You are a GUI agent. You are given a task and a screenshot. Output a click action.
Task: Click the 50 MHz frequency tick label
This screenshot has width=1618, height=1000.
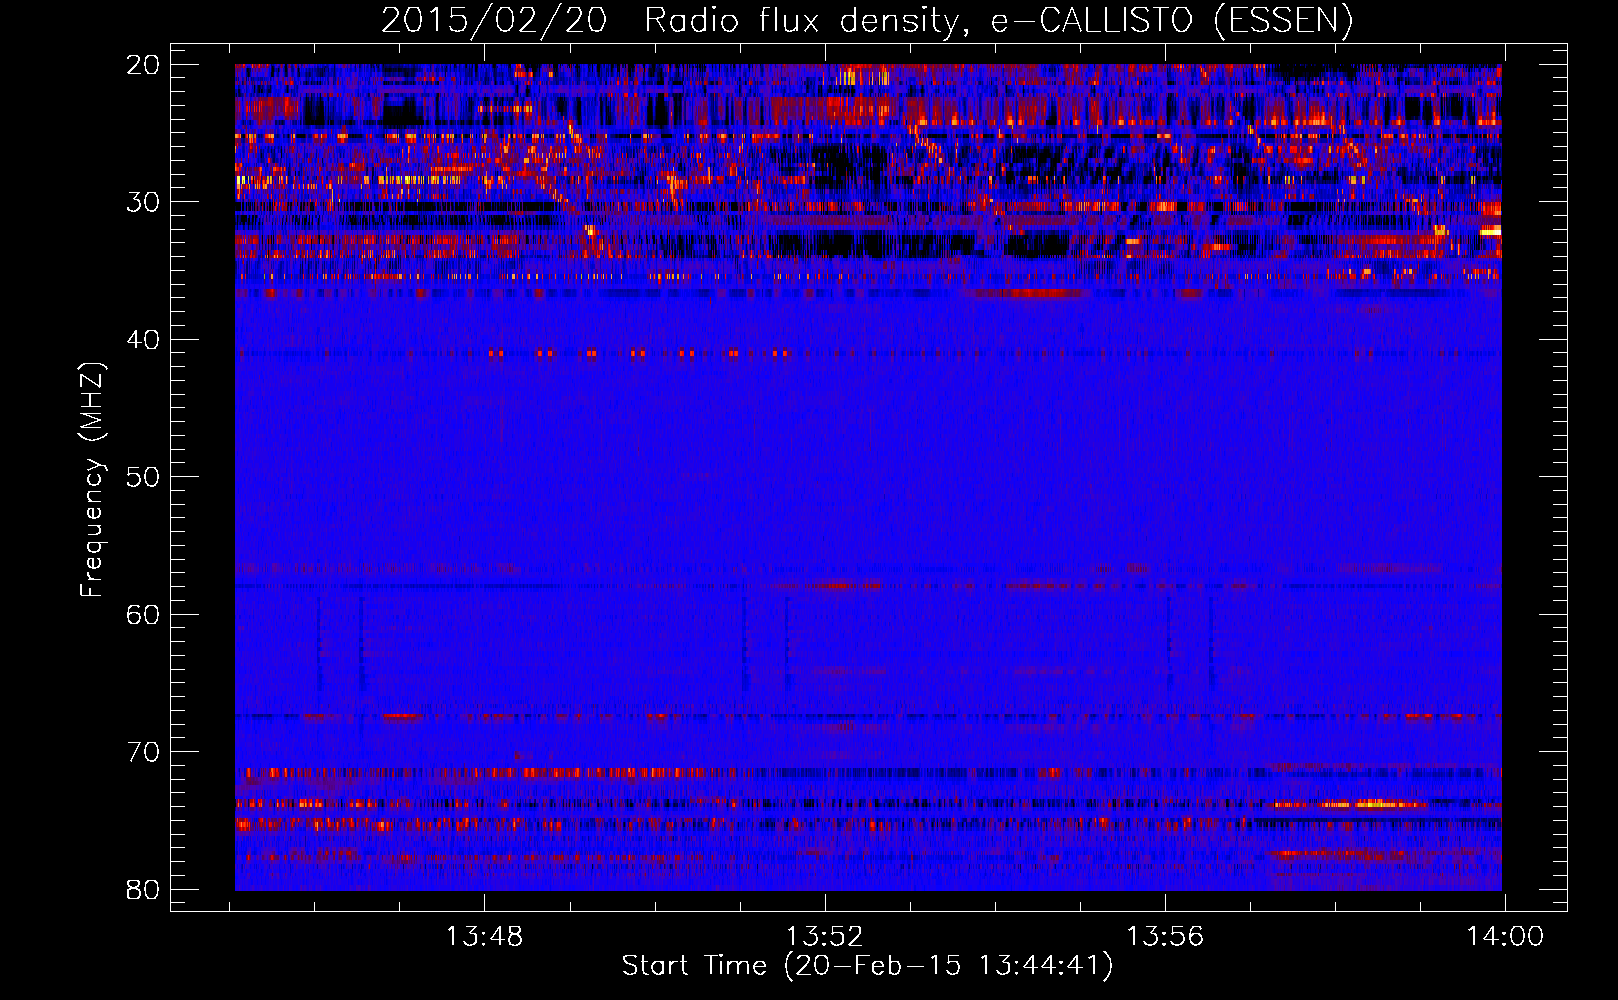[143, 477]
